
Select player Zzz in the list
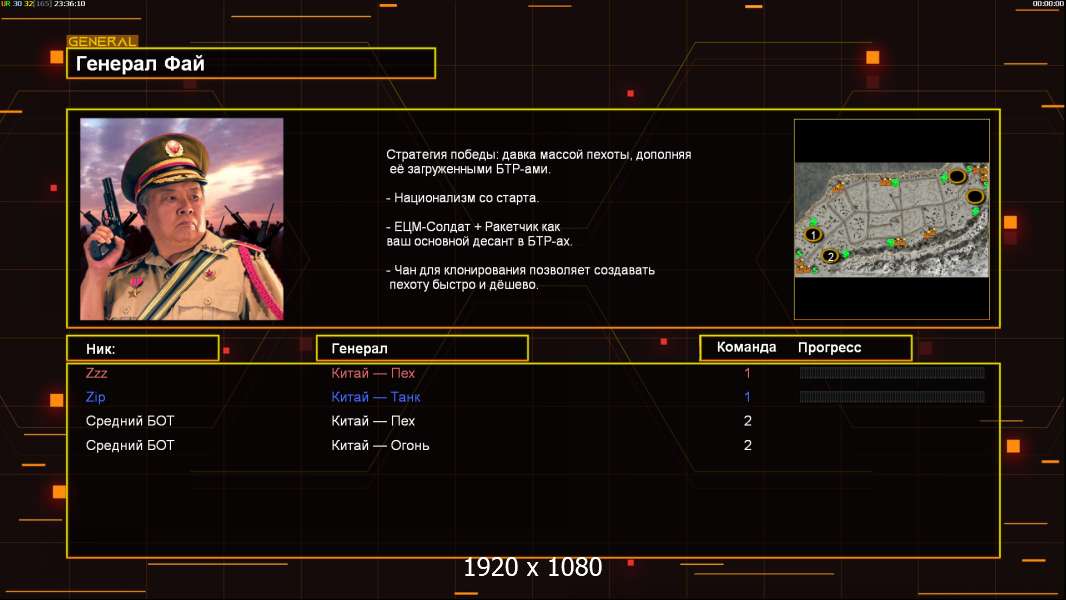click(97, 373)
